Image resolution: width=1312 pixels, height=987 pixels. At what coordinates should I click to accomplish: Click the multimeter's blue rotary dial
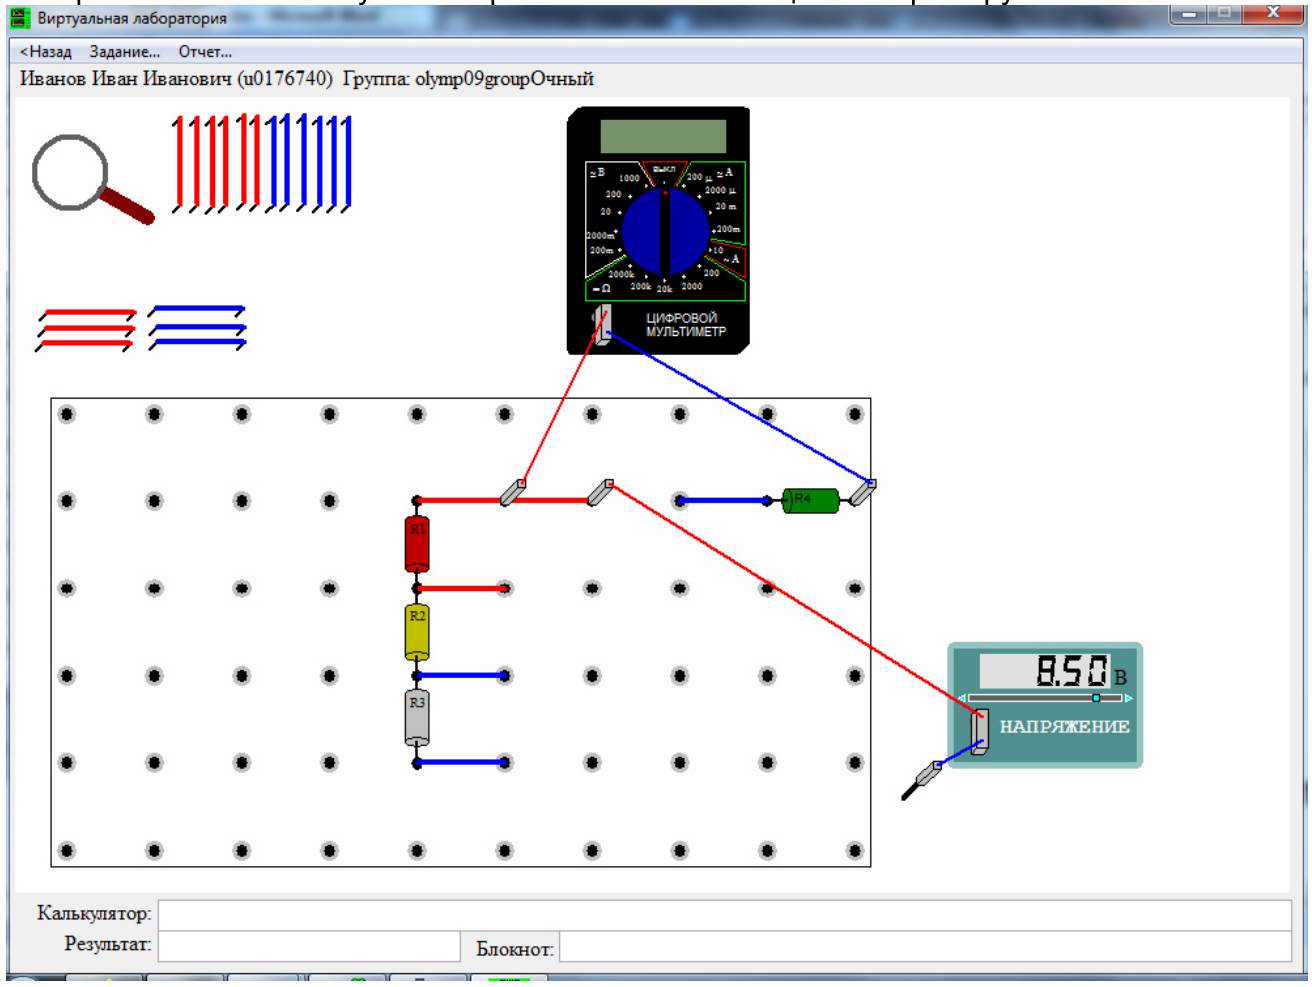pos(665,232)
